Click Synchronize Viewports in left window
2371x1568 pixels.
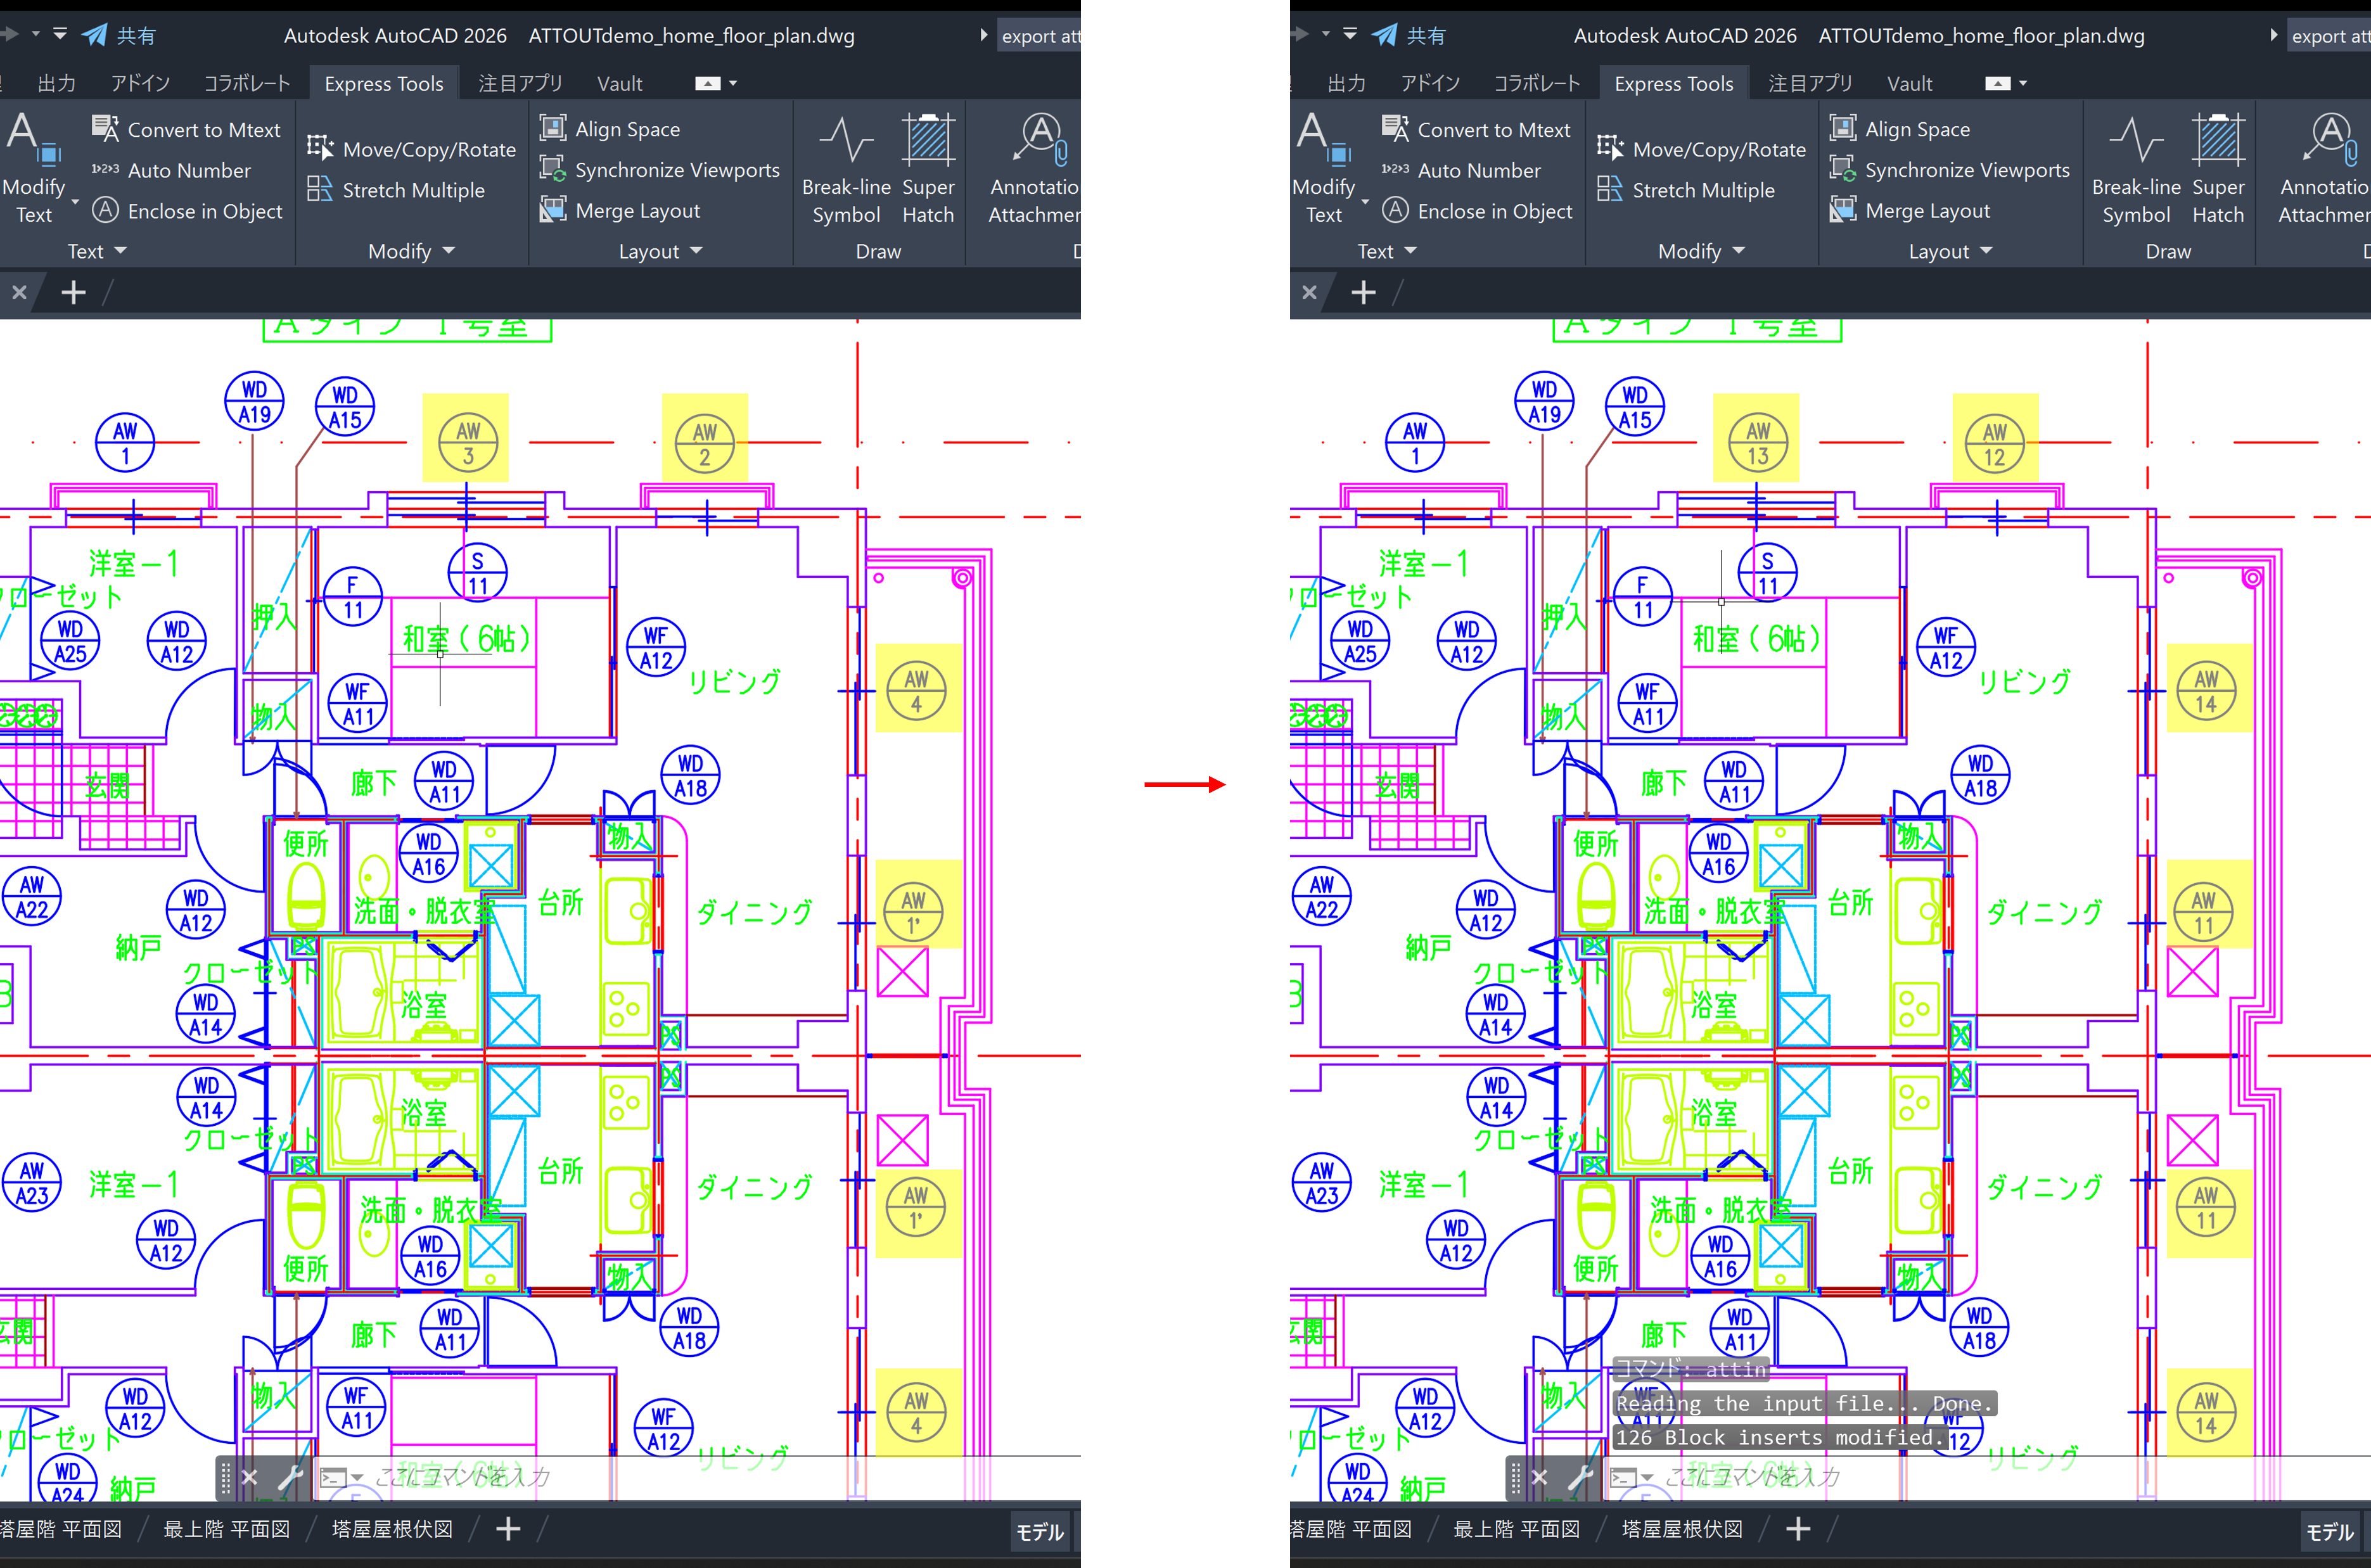click(676, 170)
